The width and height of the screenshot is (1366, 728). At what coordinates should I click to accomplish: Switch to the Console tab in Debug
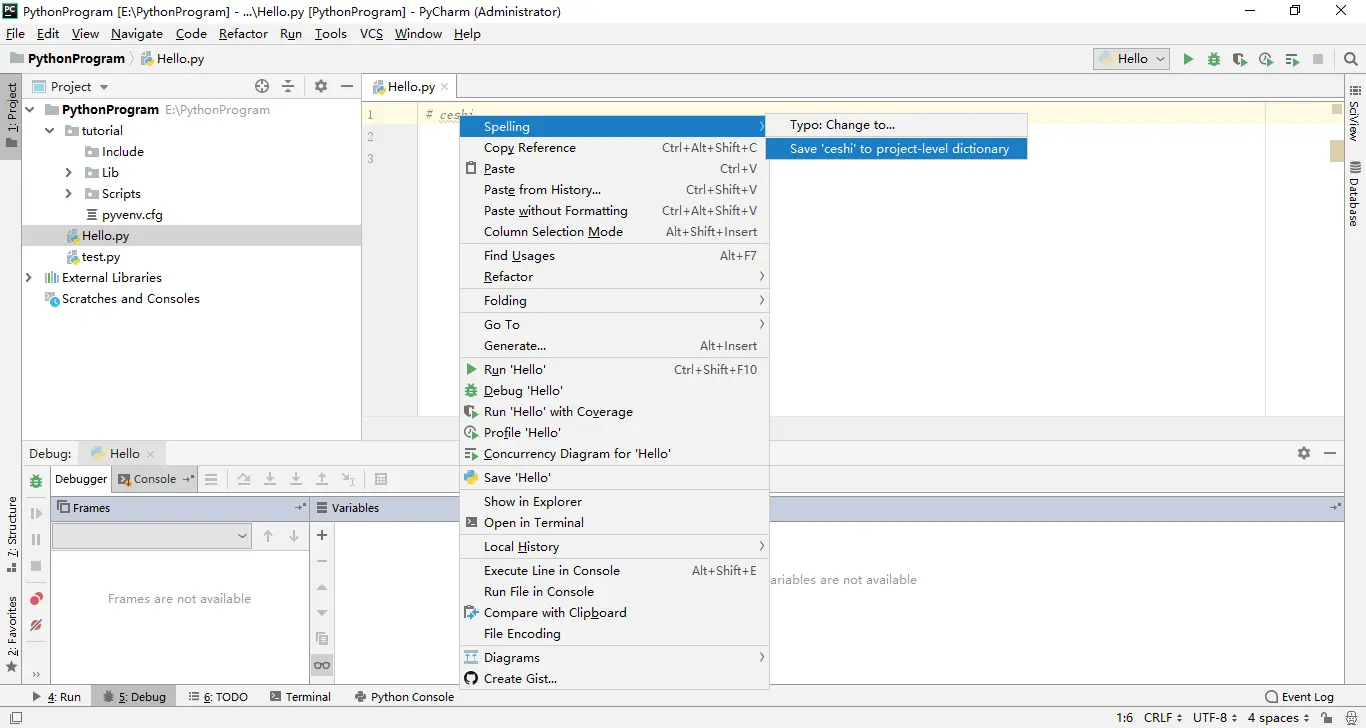(155, 479)
